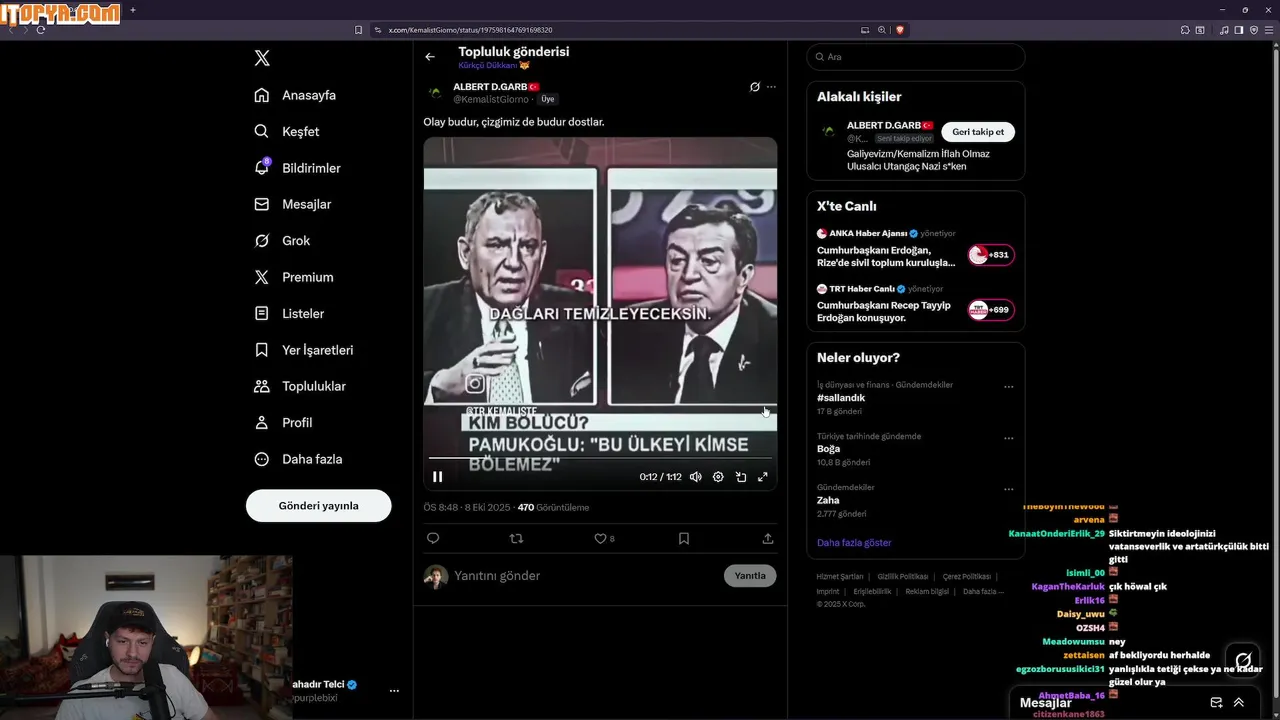Image resolution: width=1280 pixels, height=720 pixels.
Task: Open the Zaha trend
Action: click(x=828, y=500)
